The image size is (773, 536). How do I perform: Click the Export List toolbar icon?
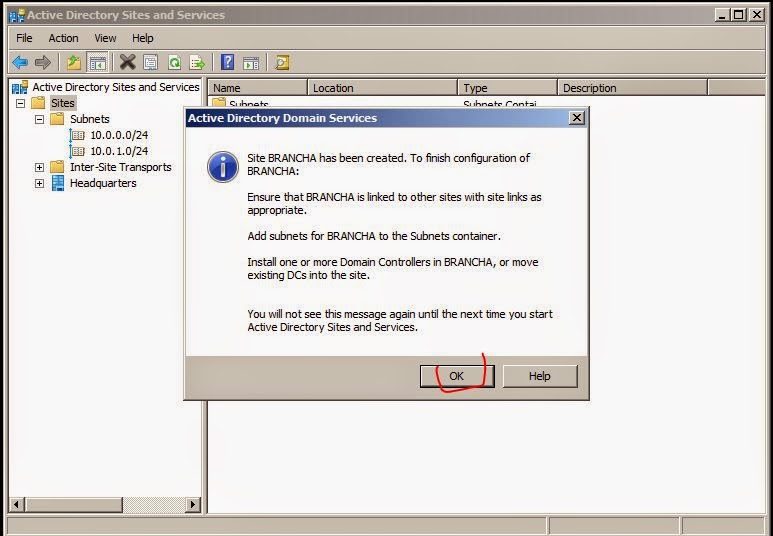pos(198,63)
